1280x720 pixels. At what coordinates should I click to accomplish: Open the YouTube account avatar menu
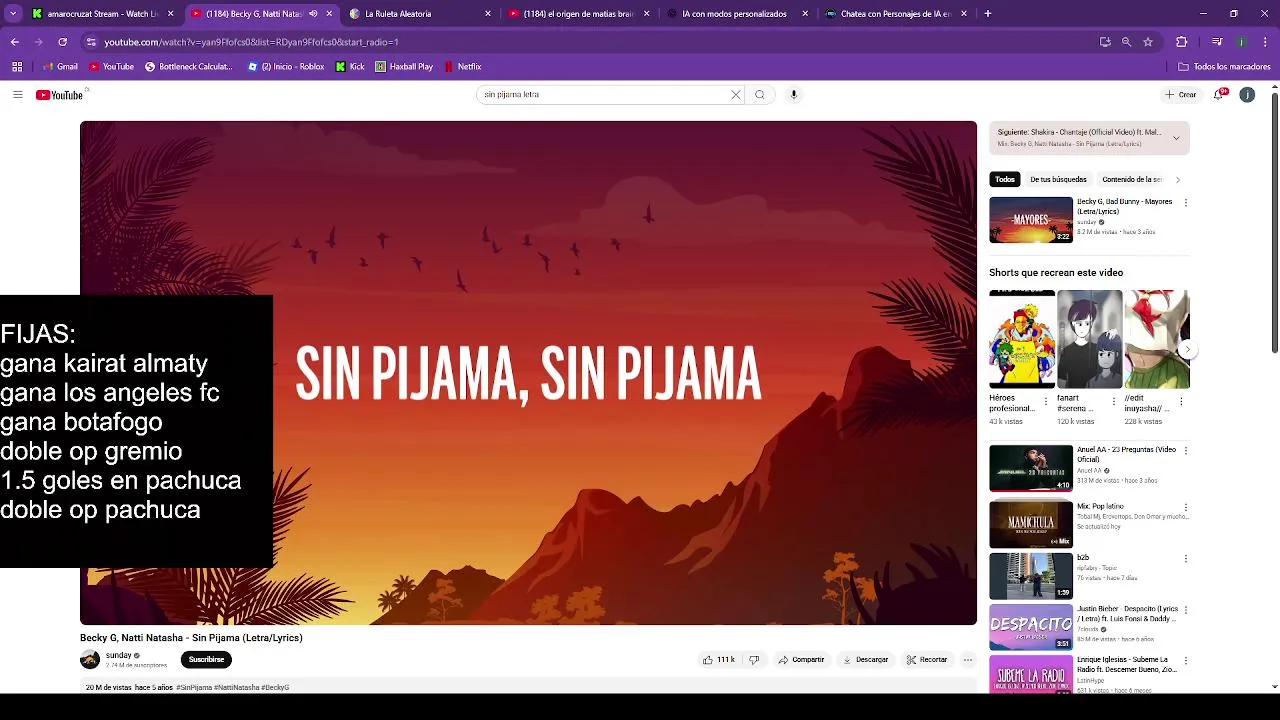coord(1247,95)
